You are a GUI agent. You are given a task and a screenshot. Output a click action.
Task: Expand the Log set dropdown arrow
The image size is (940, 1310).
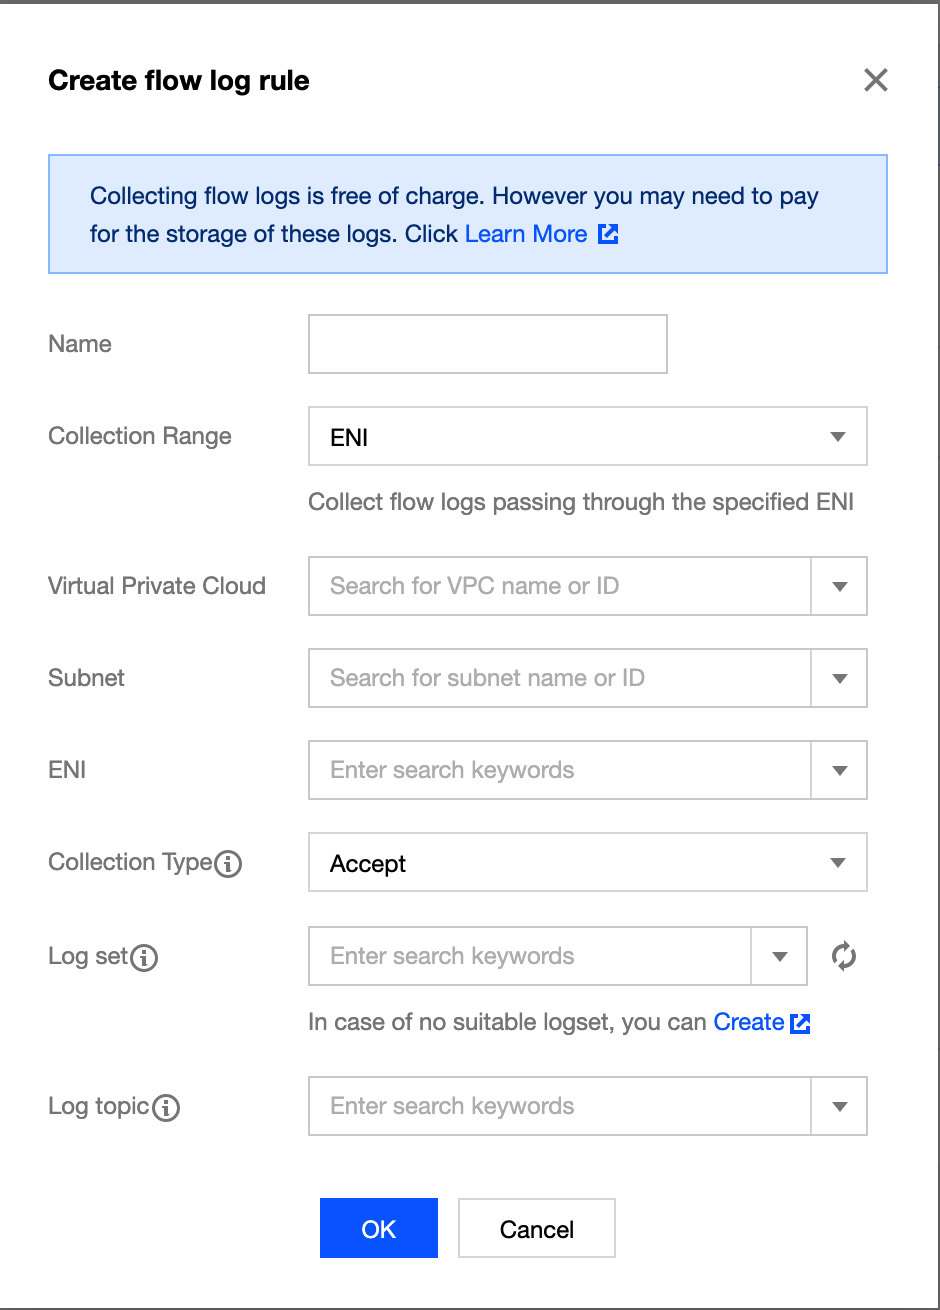(x=779, y=956)
